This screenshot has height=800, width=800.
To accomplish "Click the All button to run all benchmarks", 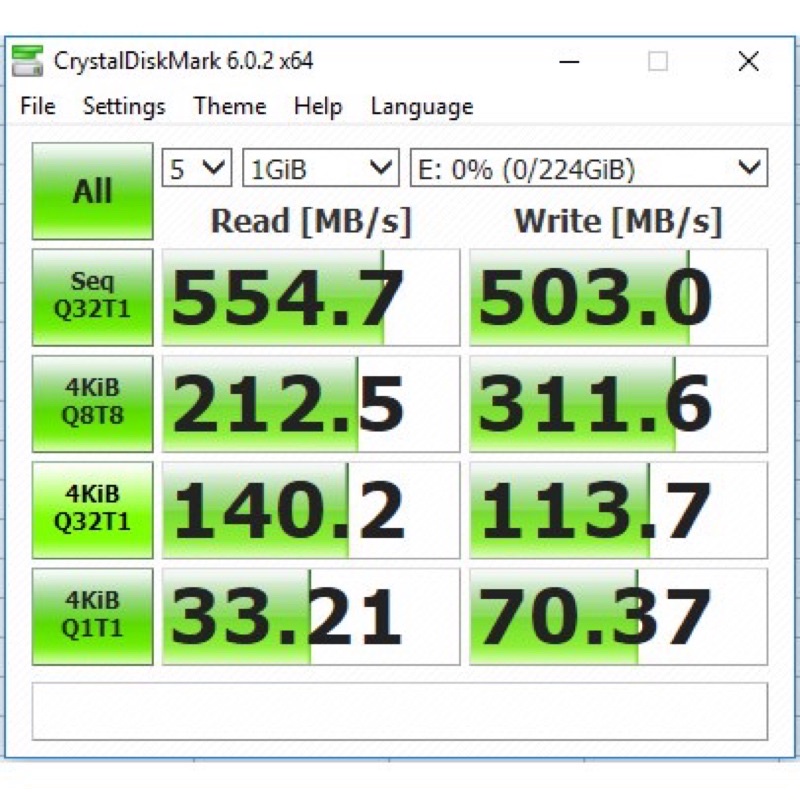I will click(91, 188).
